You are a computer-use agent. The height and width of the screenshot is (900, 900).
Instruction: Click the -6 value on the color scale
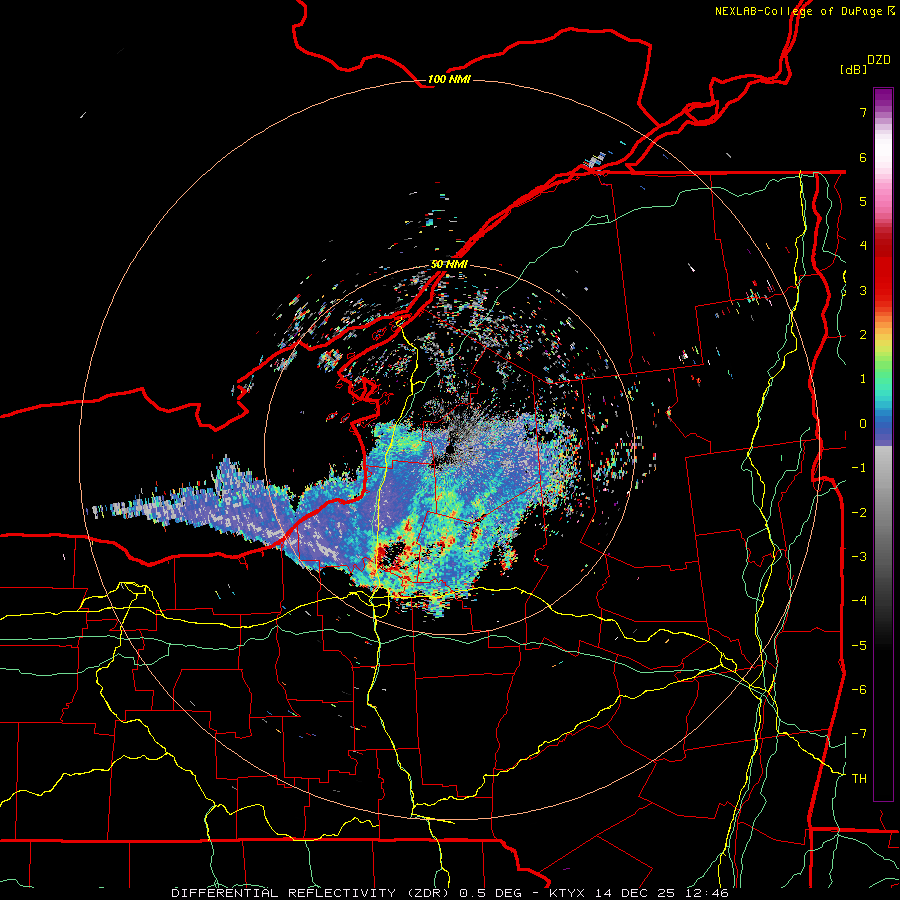(859, 690)
